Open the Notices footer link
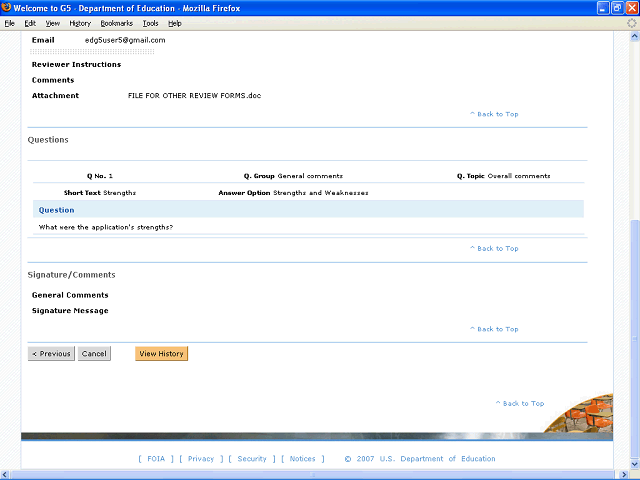The image size is (640, 480). 302,459
